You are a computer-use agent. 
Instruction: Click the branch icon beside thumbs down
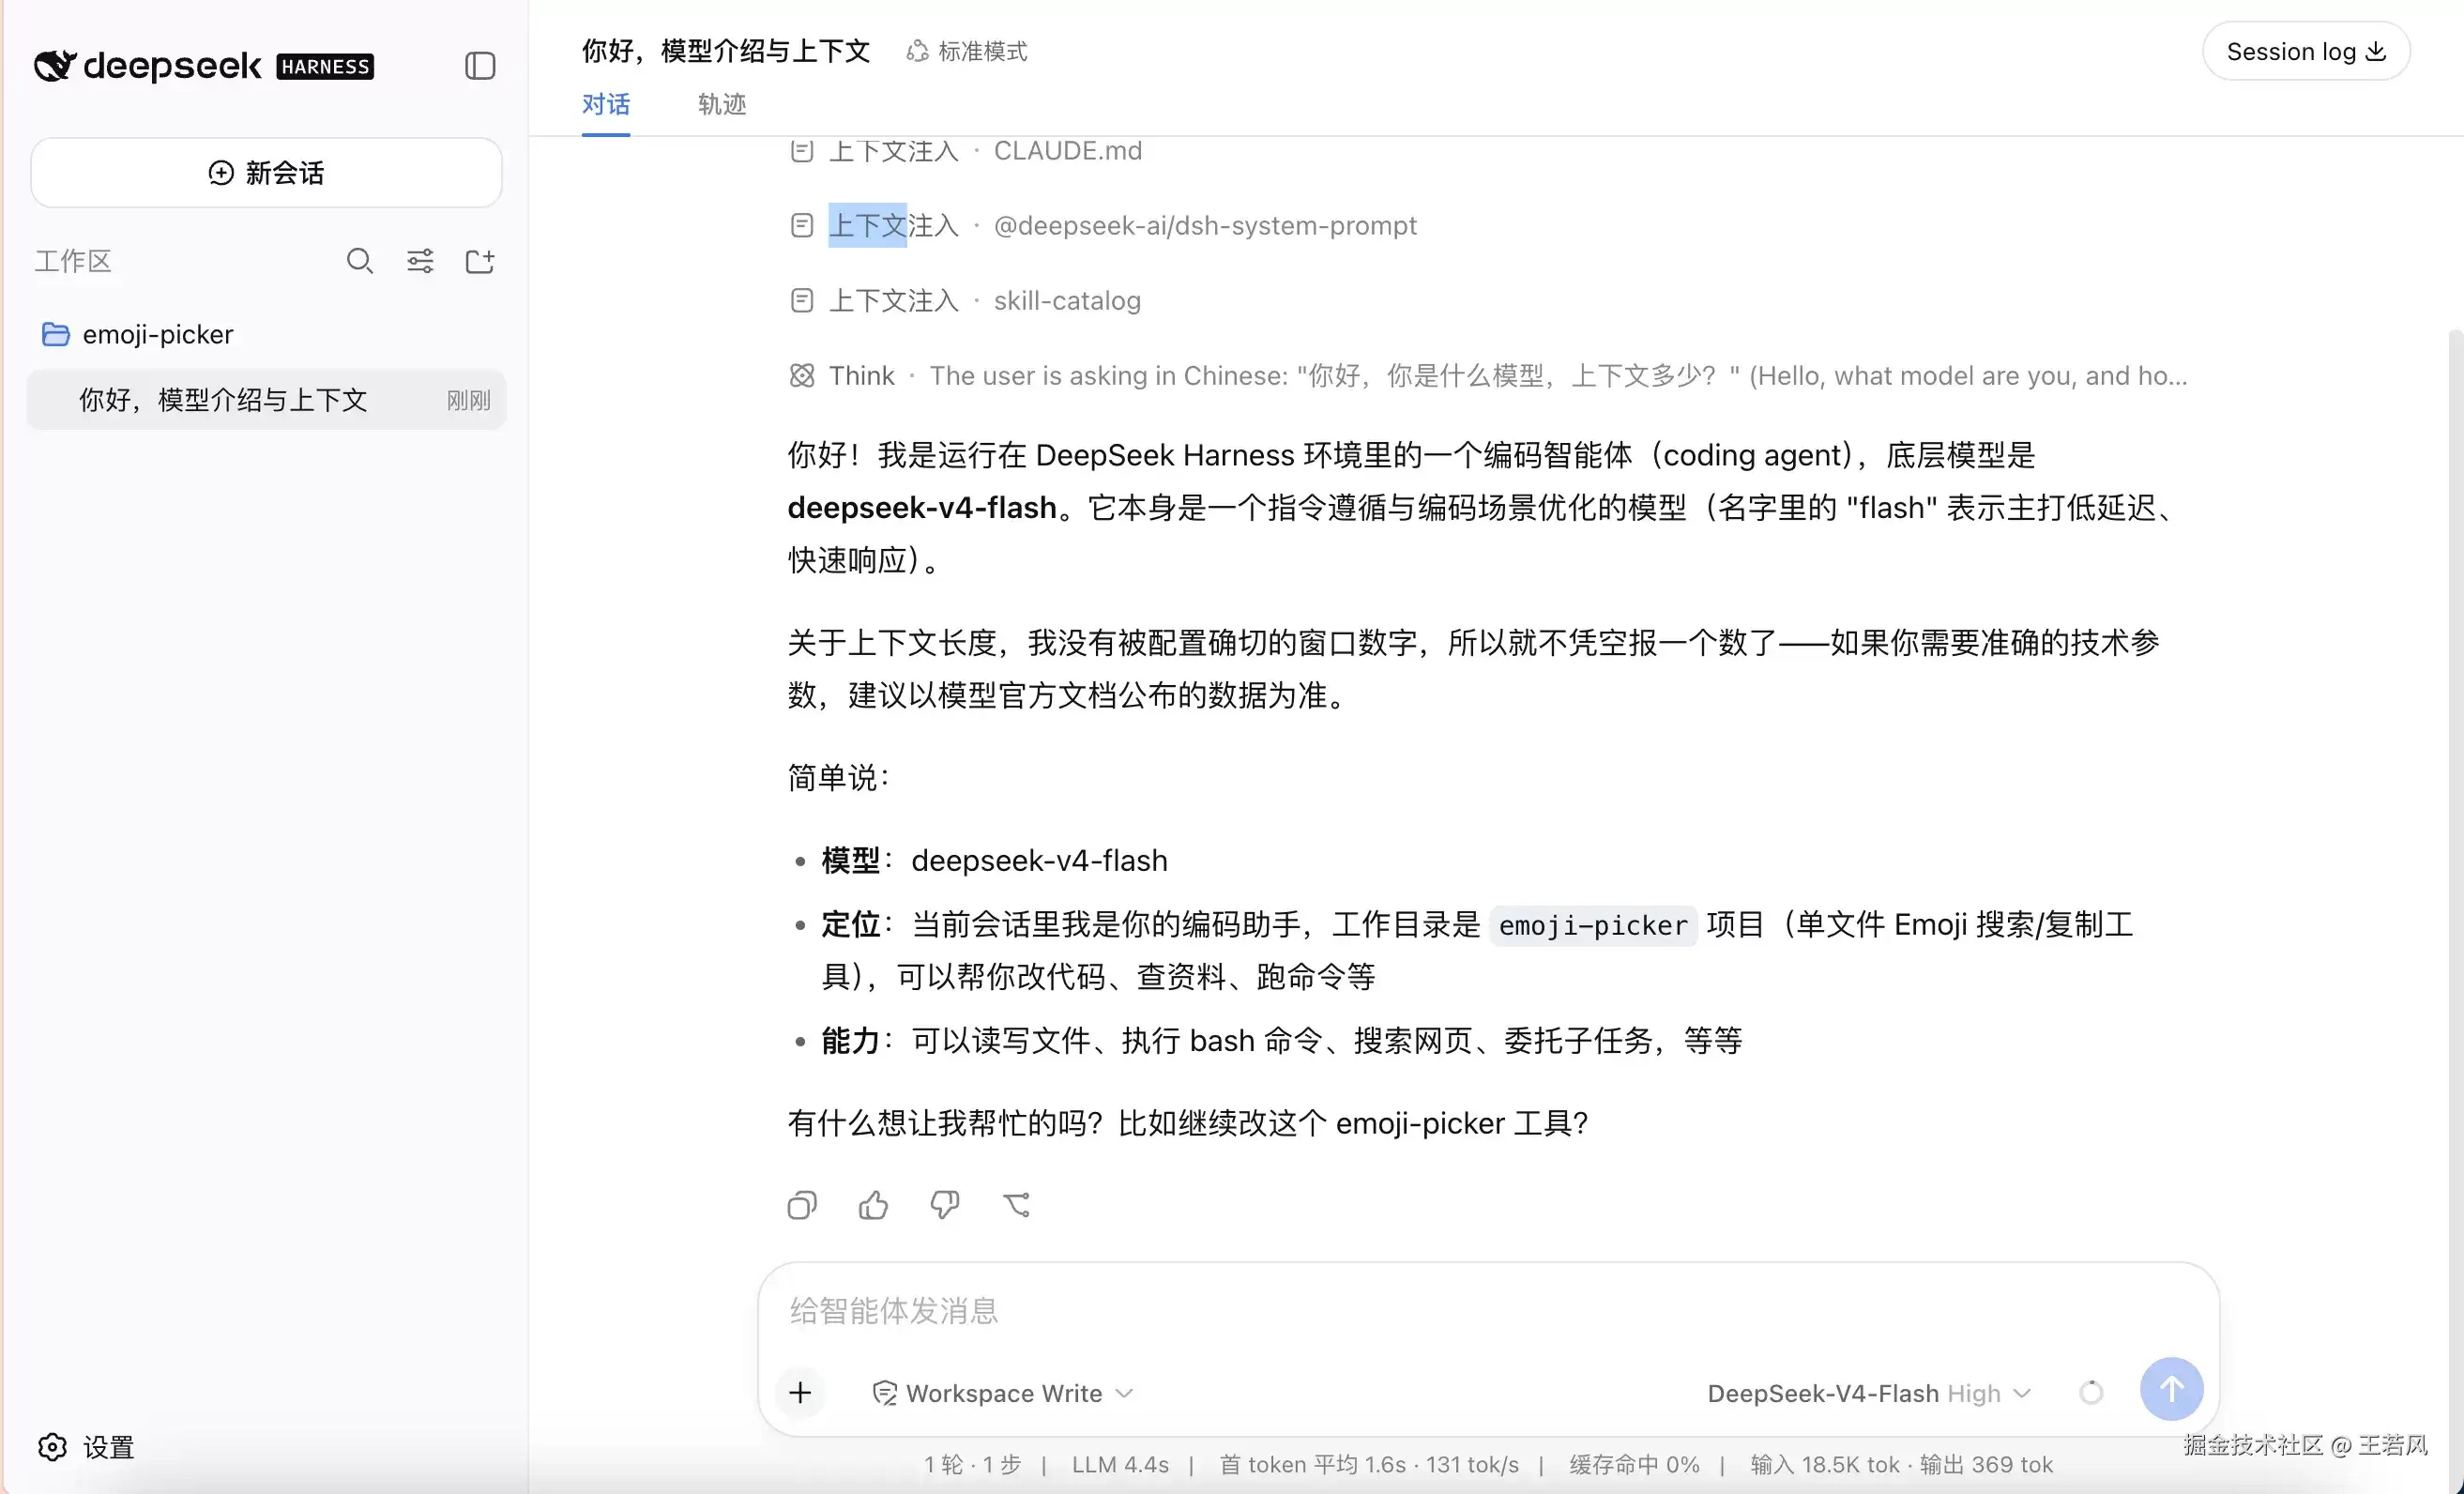click(1017, 1205)
